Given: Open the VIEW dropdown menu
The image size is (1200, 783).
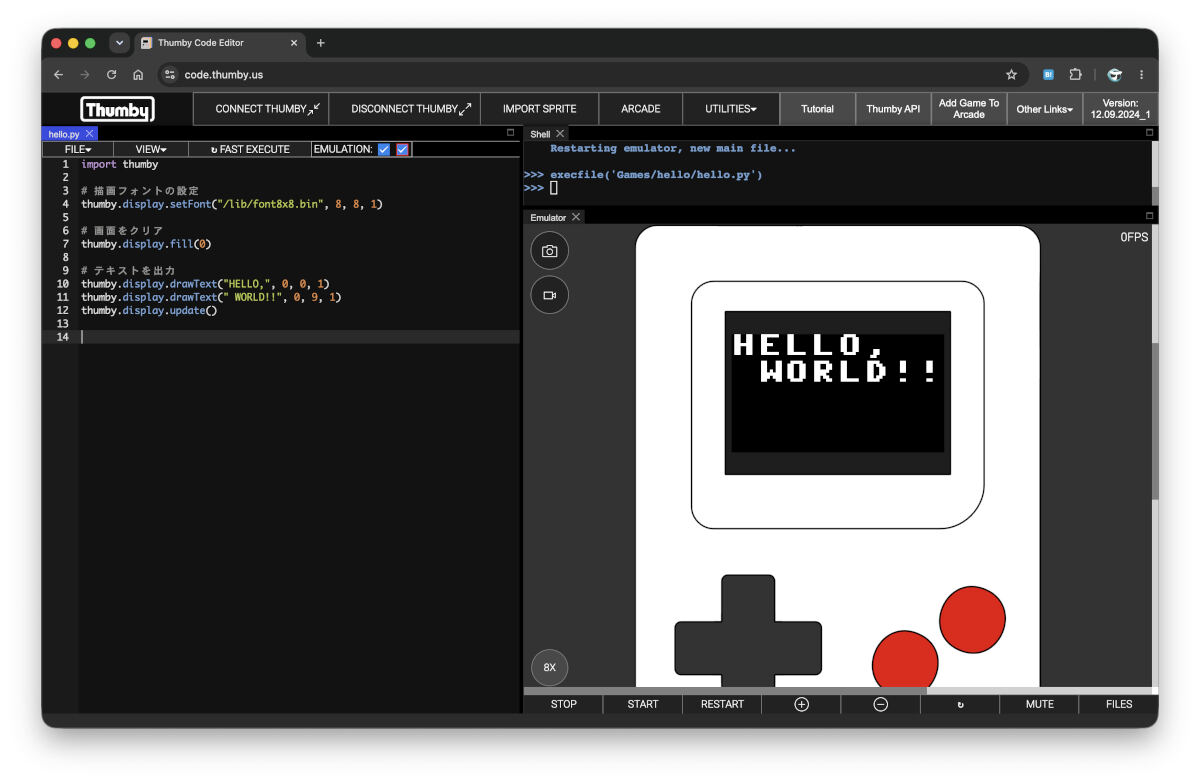Looking at the screenshot, I should pyautogui.click(x=151, y=149).
